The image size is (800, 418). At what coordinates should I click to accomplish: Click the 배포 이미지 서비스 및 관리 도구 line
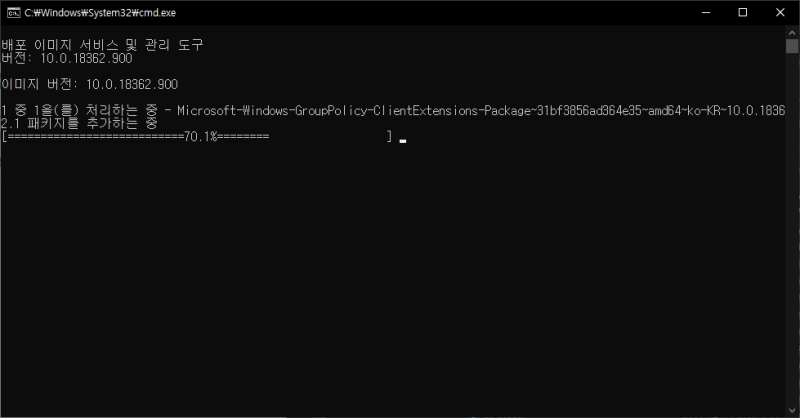(103, 45)
